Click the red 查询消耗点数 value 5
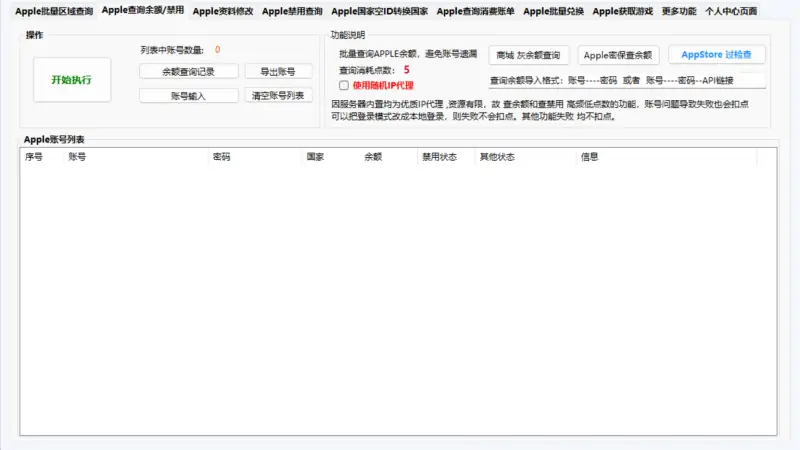Screen dimensions: 800x450 (407, 70)
